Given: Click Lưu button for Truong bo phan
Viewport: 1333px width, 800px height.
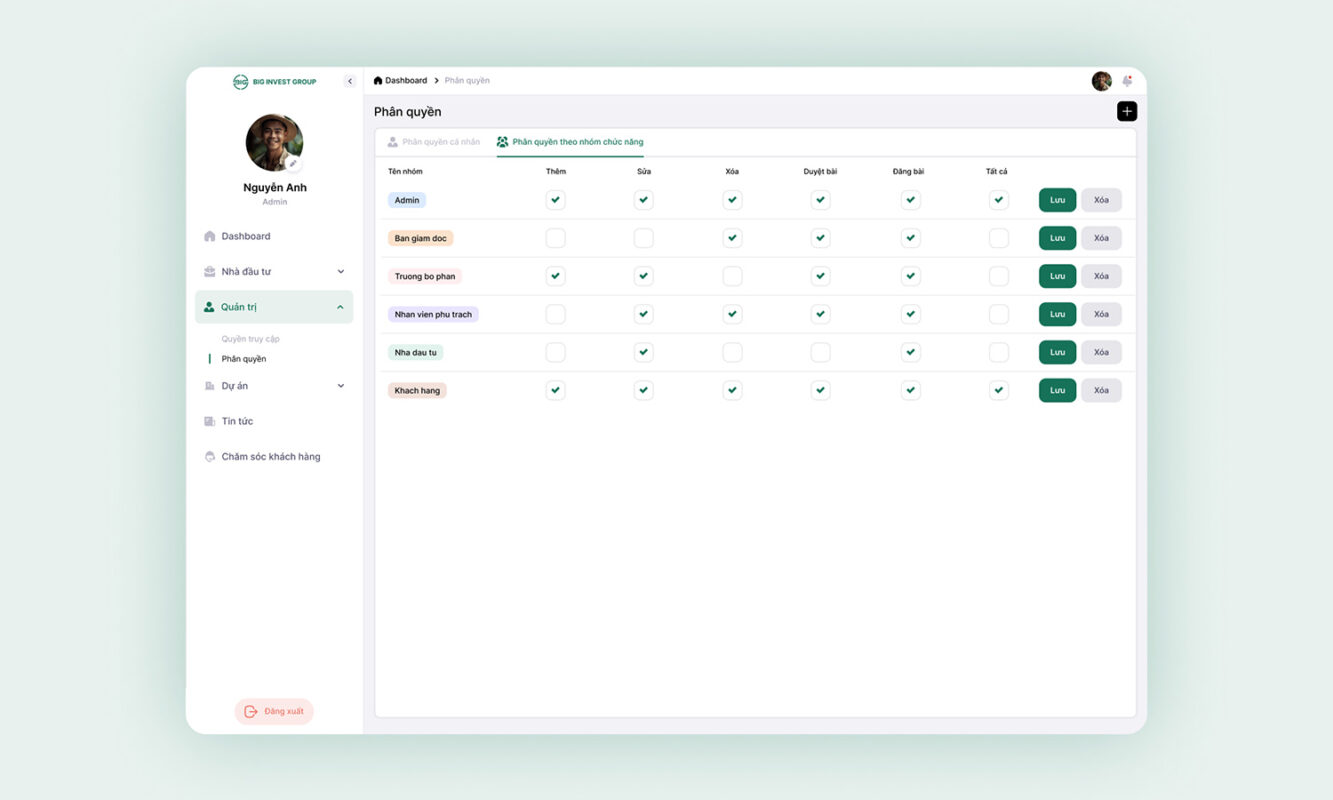Looking at the screenshot, I should (x=1057, y=276).
